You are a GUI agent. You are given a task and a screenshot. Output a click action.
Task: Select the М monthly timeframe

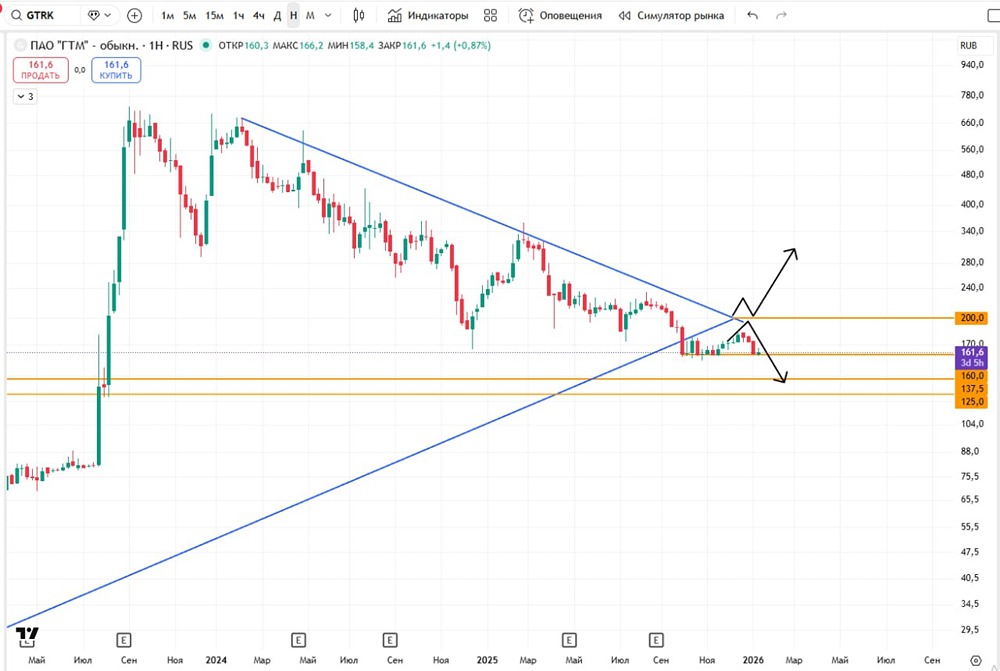(x=310, y=15)
